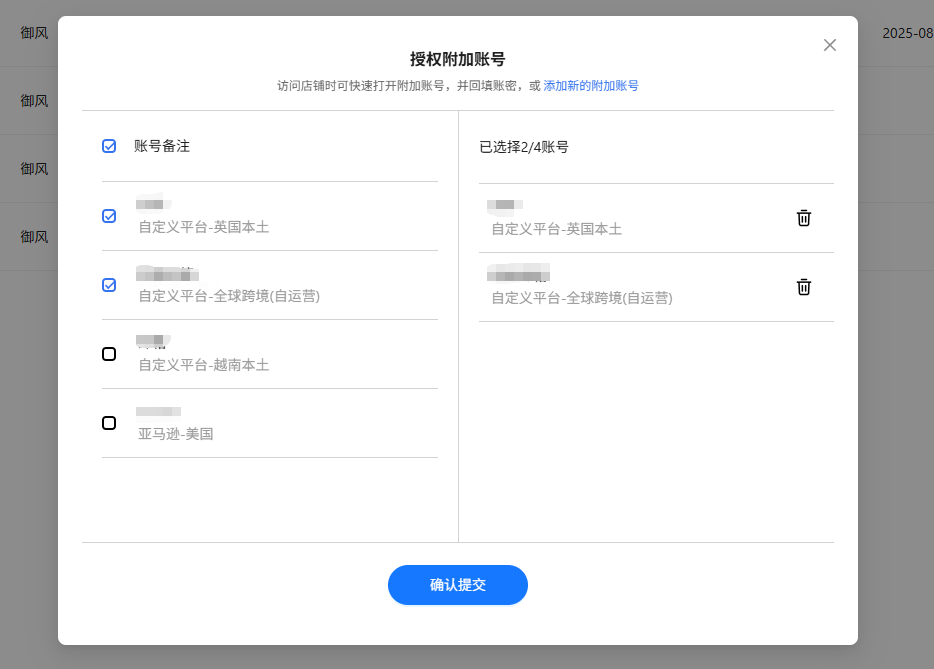Remove 全球跨境(自运营) account via trash icon
Screen dimensions: 934x669
[803, 287]
